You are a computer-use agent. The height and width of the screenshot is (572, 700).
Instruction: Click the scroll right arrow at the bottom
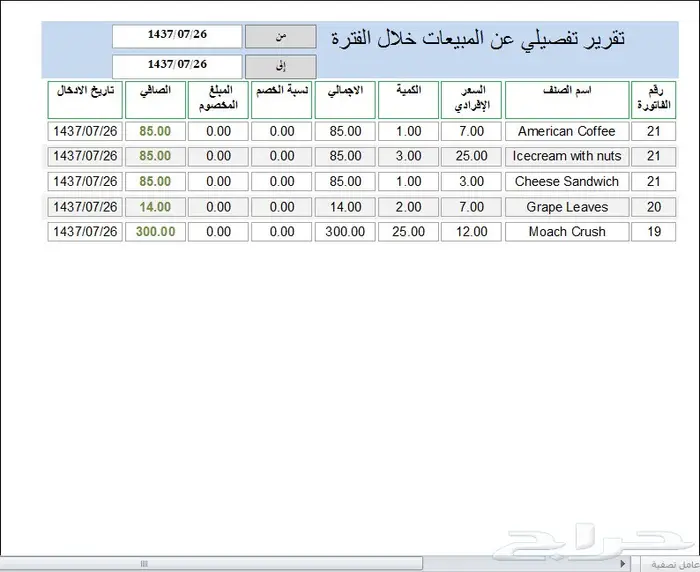(625, 564)
